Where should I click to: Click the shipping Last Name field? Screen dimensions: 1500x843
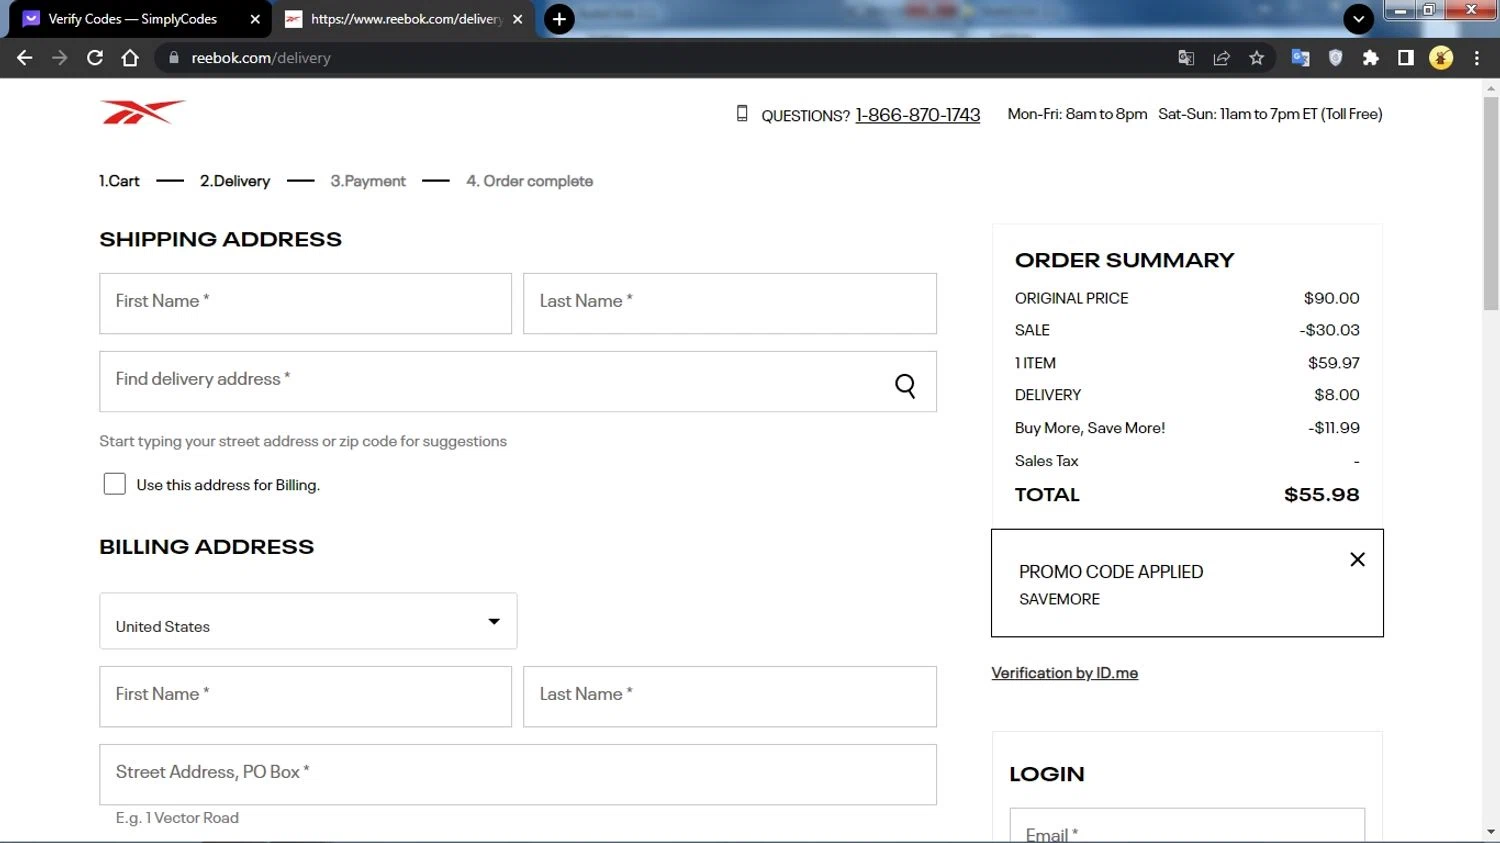tap(730, 303)
